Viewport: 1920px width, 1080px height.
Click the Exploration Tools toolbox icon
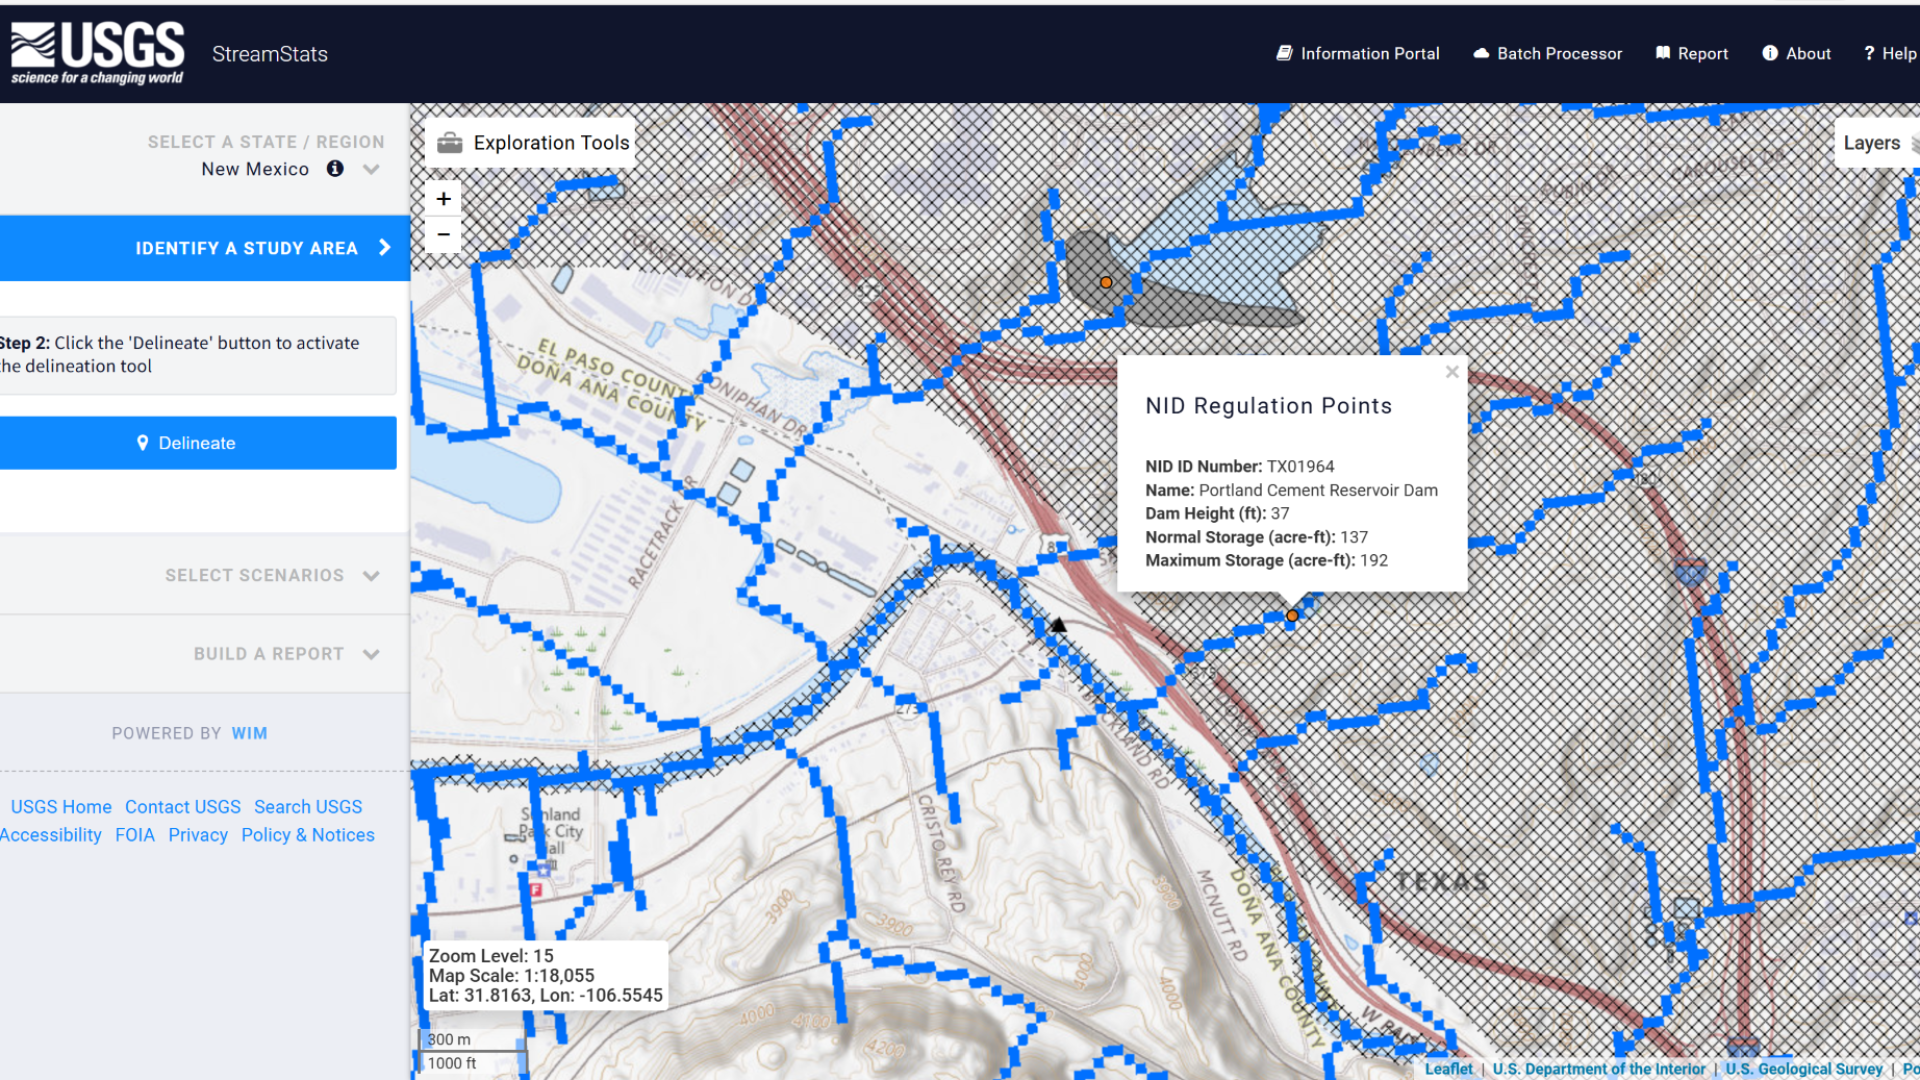click(x=450, y=143)
